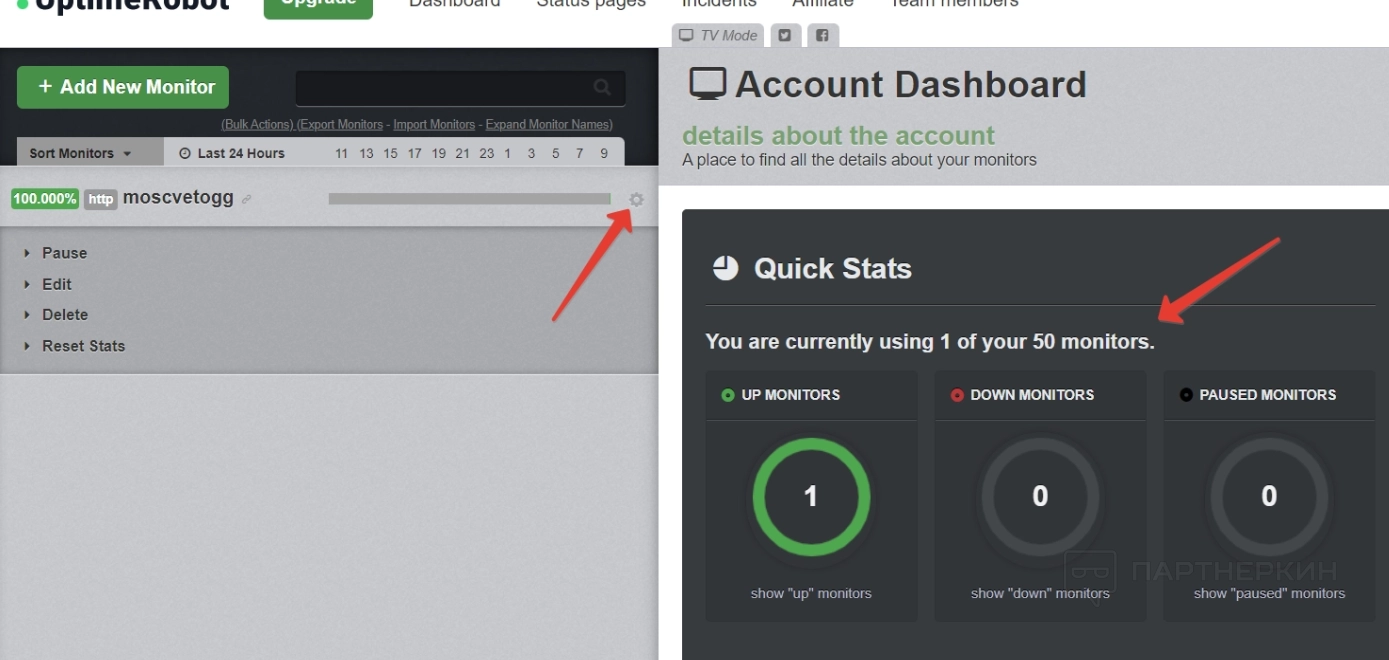
Task: Select the moscvetogg monitor name
Action: pyautogui.click(x=178, y=198)
